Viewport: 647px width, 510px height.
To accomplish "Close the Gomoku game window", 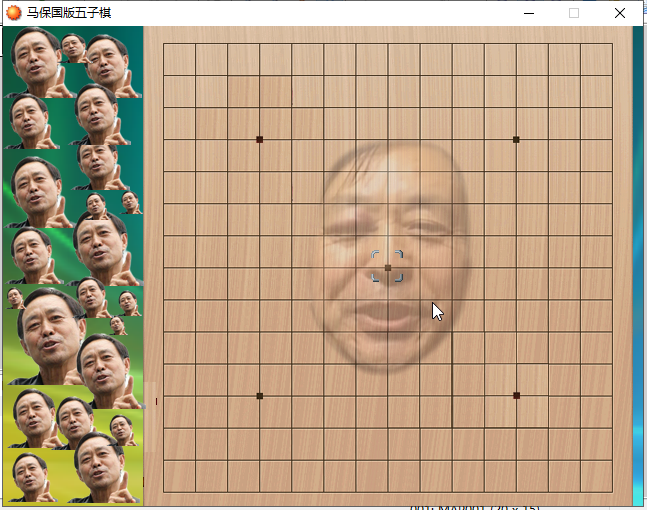I will point(620,13).
